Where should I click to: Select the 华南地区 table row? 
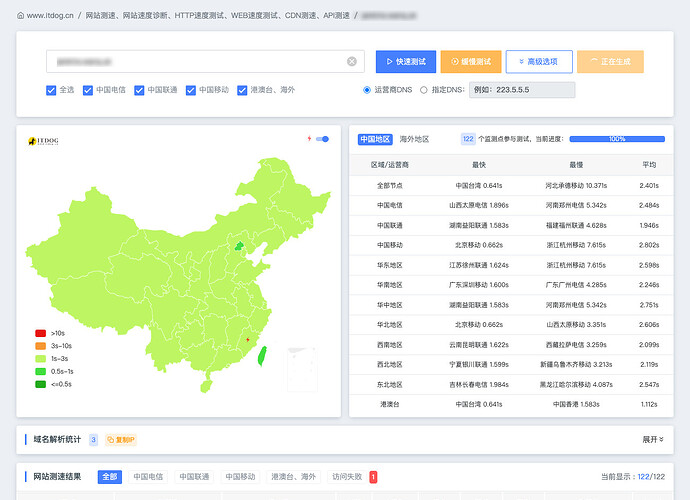pyautogui.click(x=511, y=285)
